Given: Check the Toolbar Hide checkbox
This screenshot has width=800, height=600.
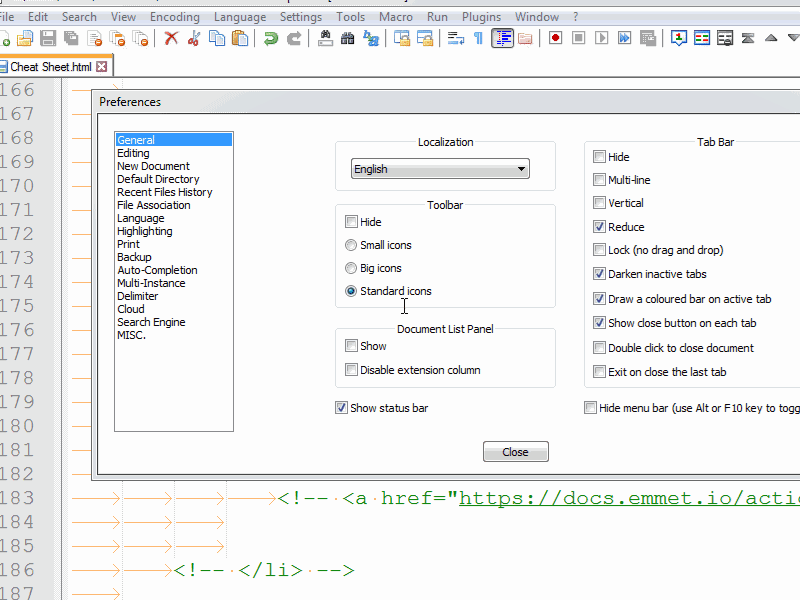Looking at the screenshot, I should pos(351,222).
